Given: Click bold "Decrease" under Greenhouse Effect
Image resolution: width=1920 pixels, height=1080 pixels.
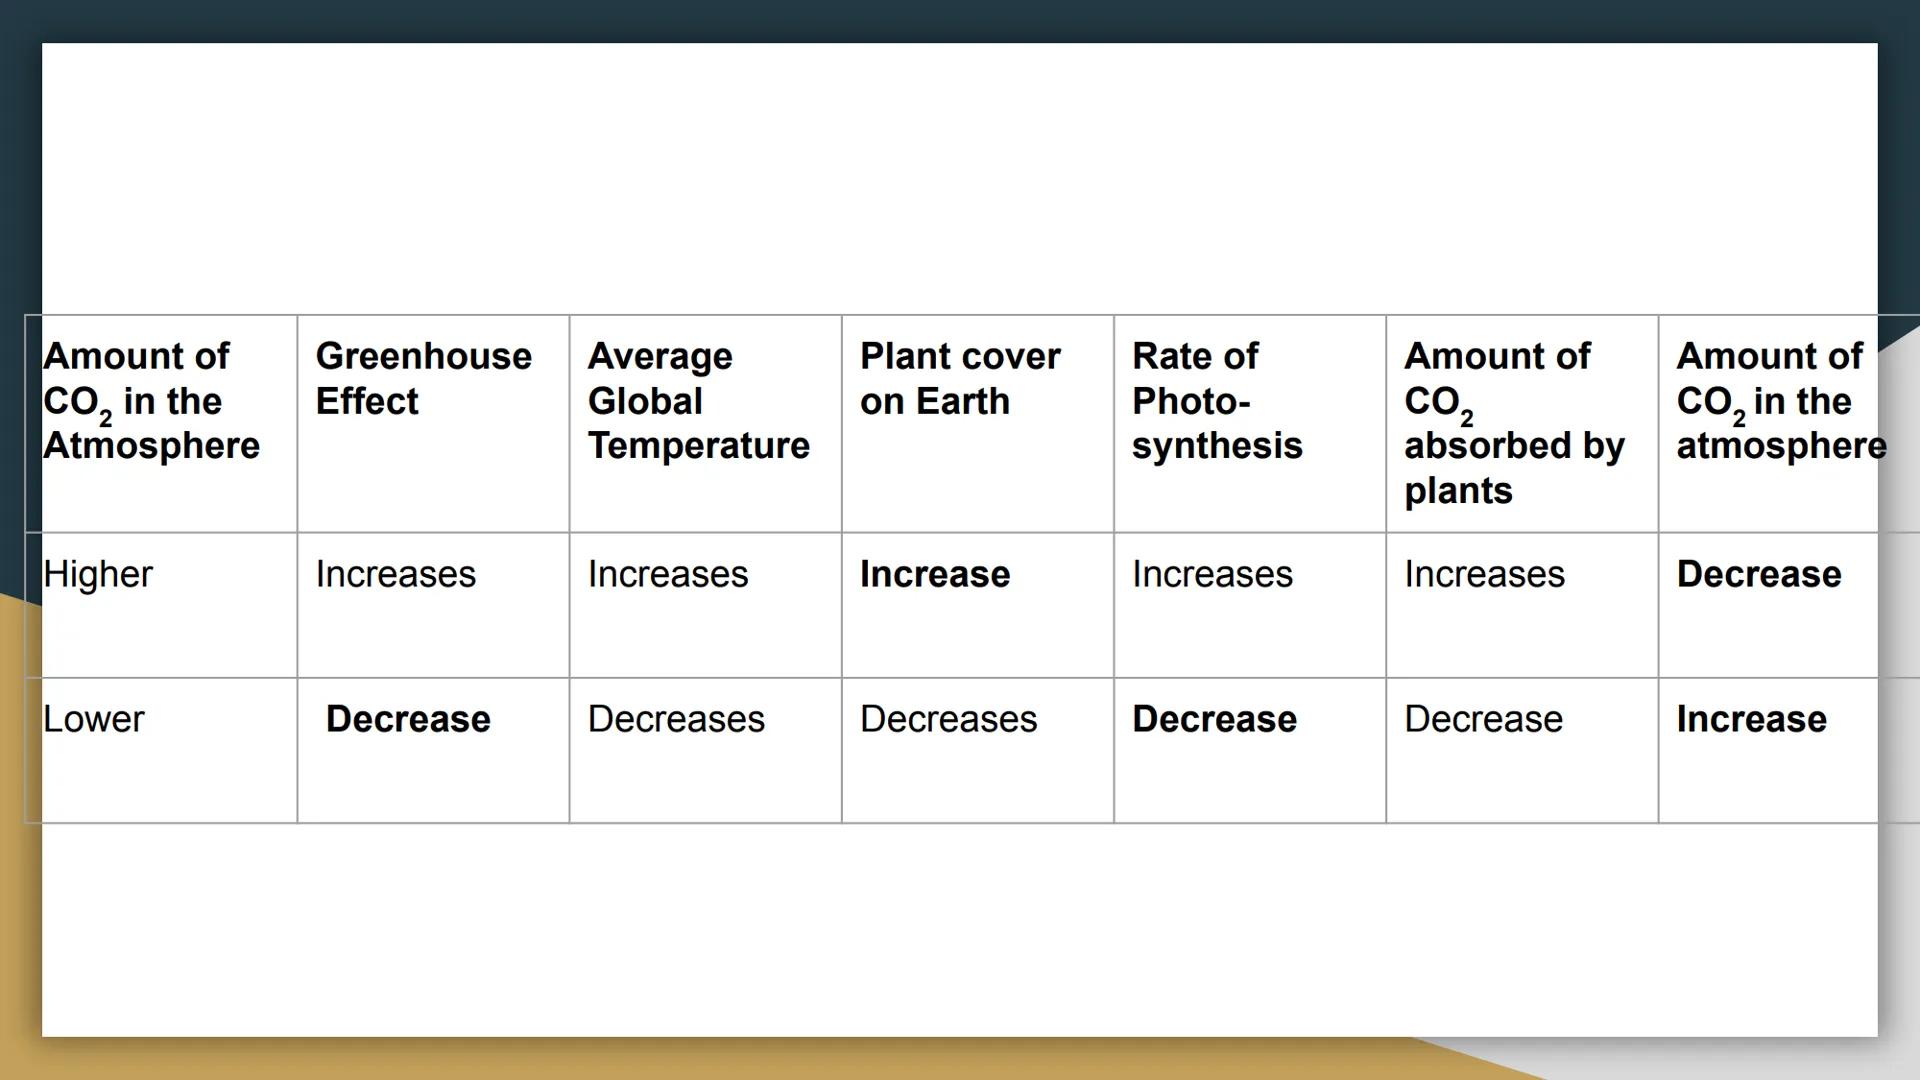Looking at the screenshot, I should [408, 720].
